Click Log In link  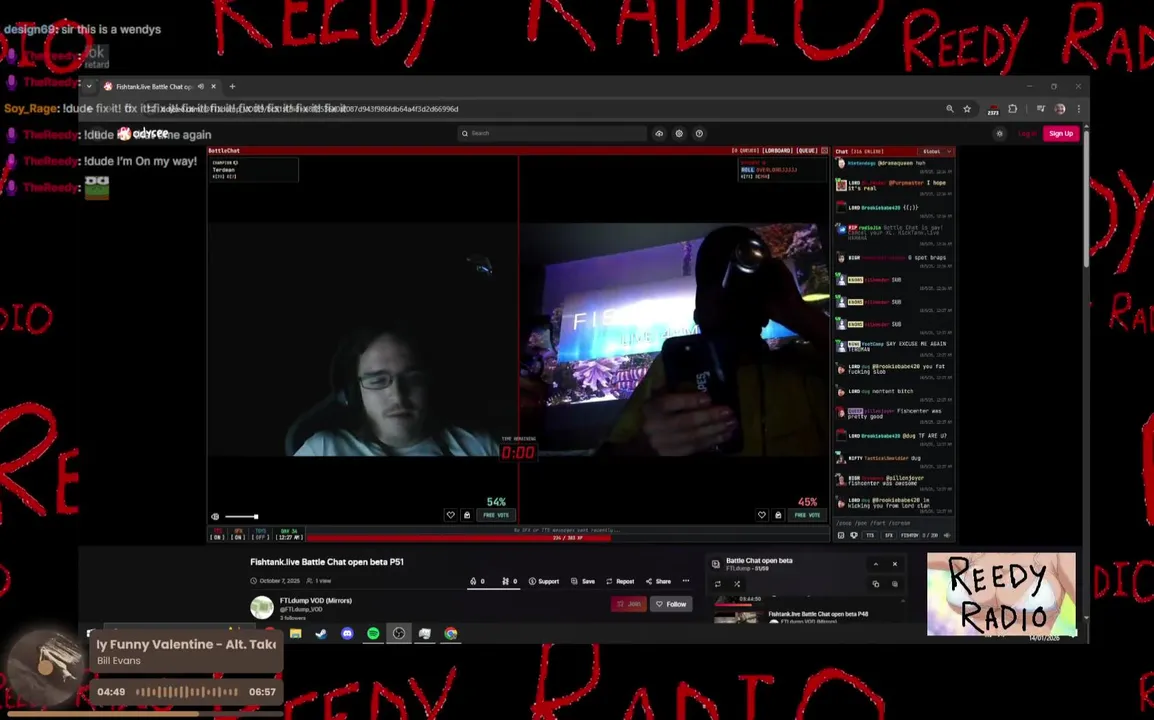coord(1027,133)
